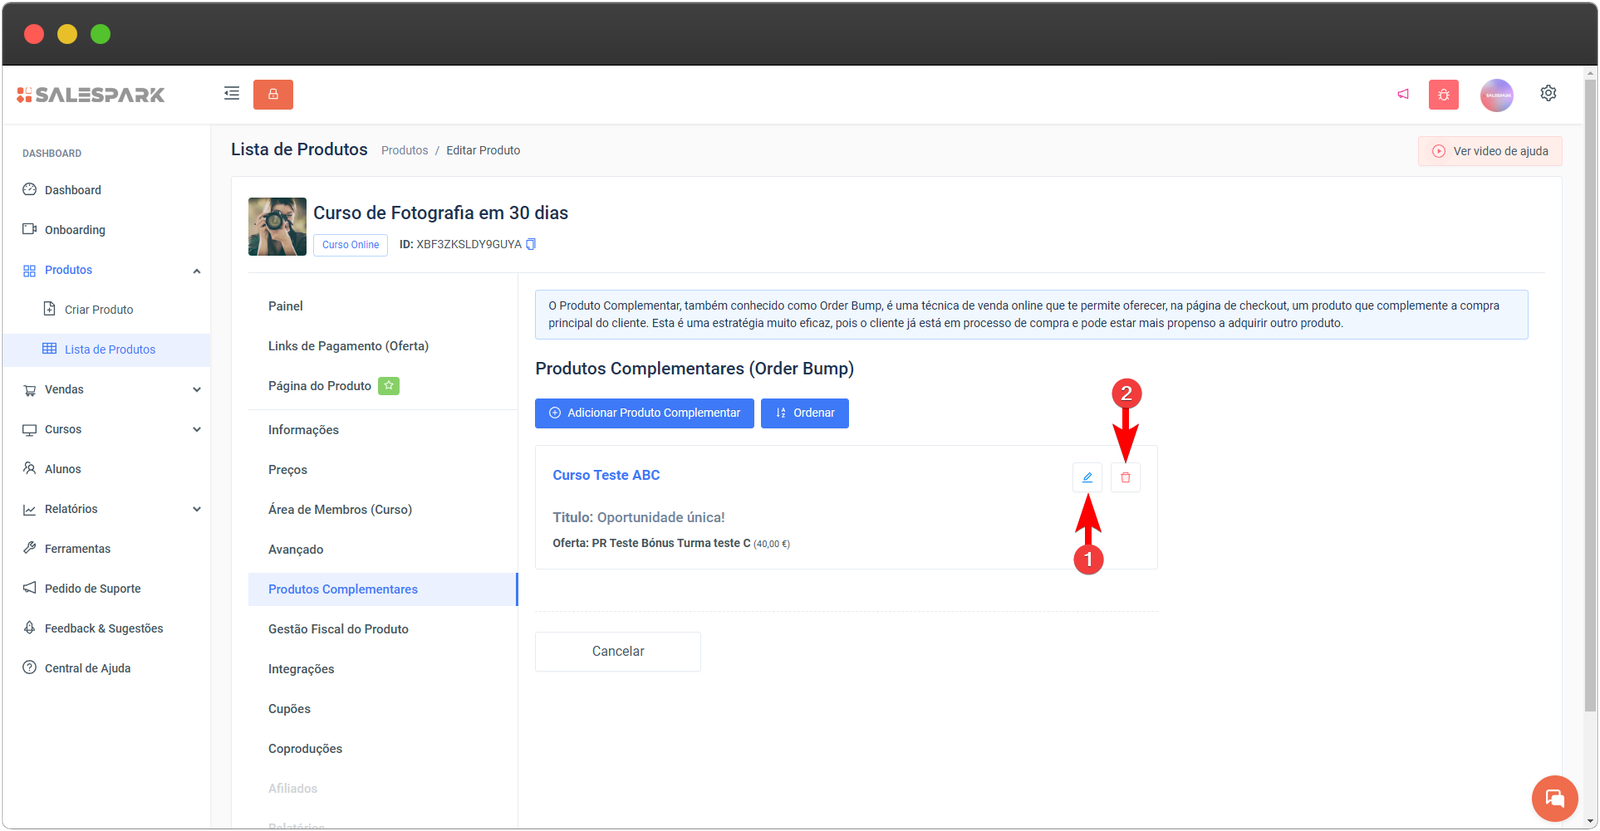Open the chat support bubble
Viewport: 1600px width, 831px height.
pyautogui.click(x=1554, y=798)
